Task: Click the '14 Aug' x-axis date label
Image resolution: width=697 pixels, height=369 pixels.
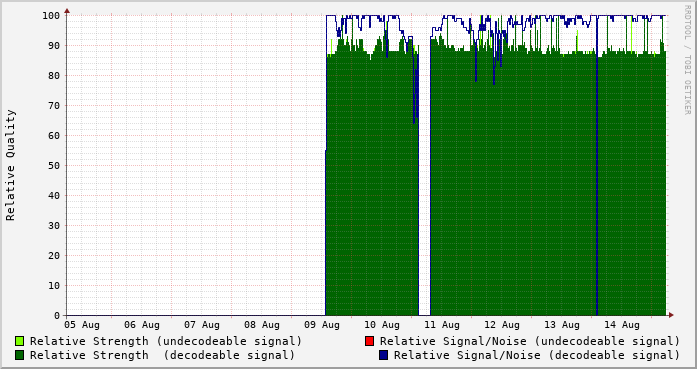Action: point(622,325)
